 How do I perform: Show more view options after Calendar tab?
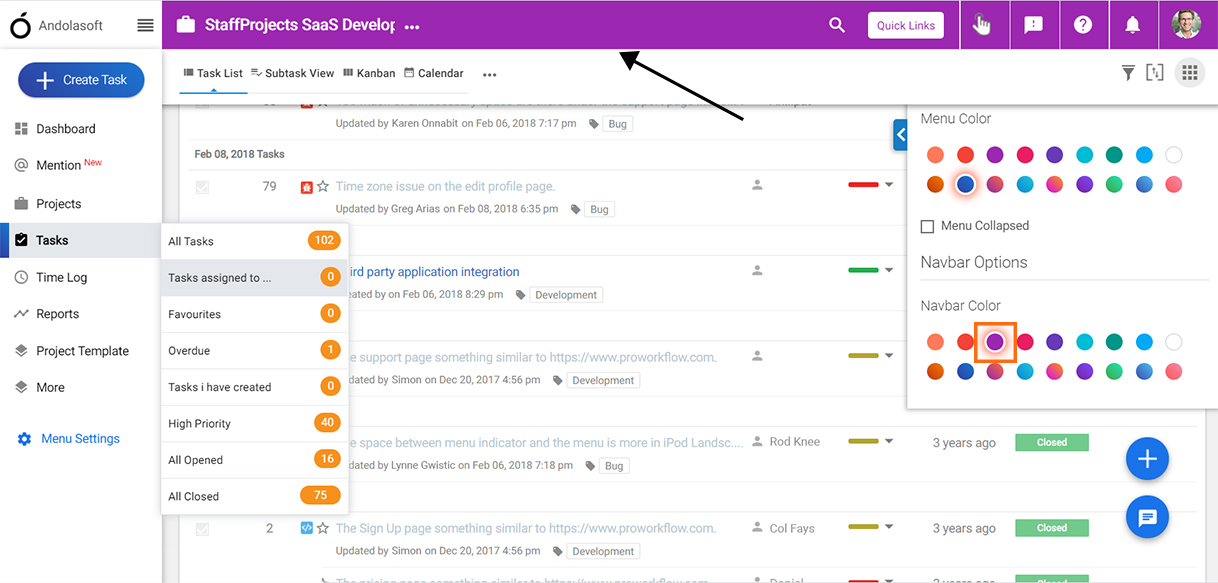pos(489,74)
